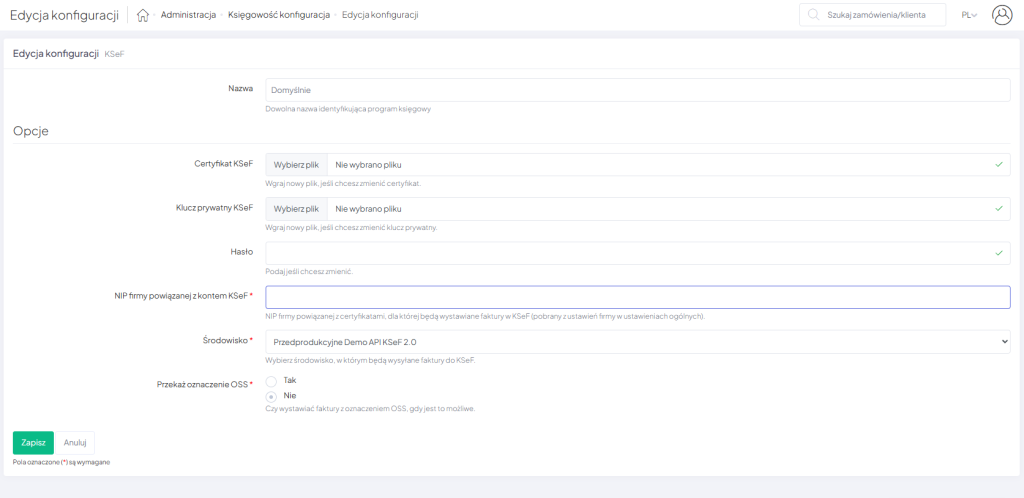Expand the PL language selector
This screenshot has width=1024, height=498.
coord(968,15)
